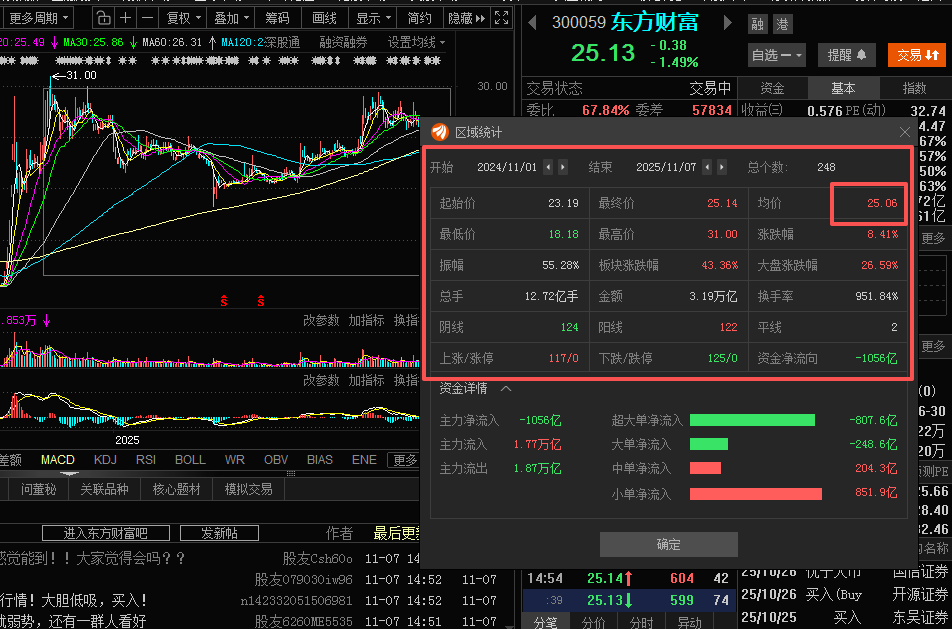Step start date 2024/11/01 backward
Screen dimensions: 952x629
pos(548,167)
